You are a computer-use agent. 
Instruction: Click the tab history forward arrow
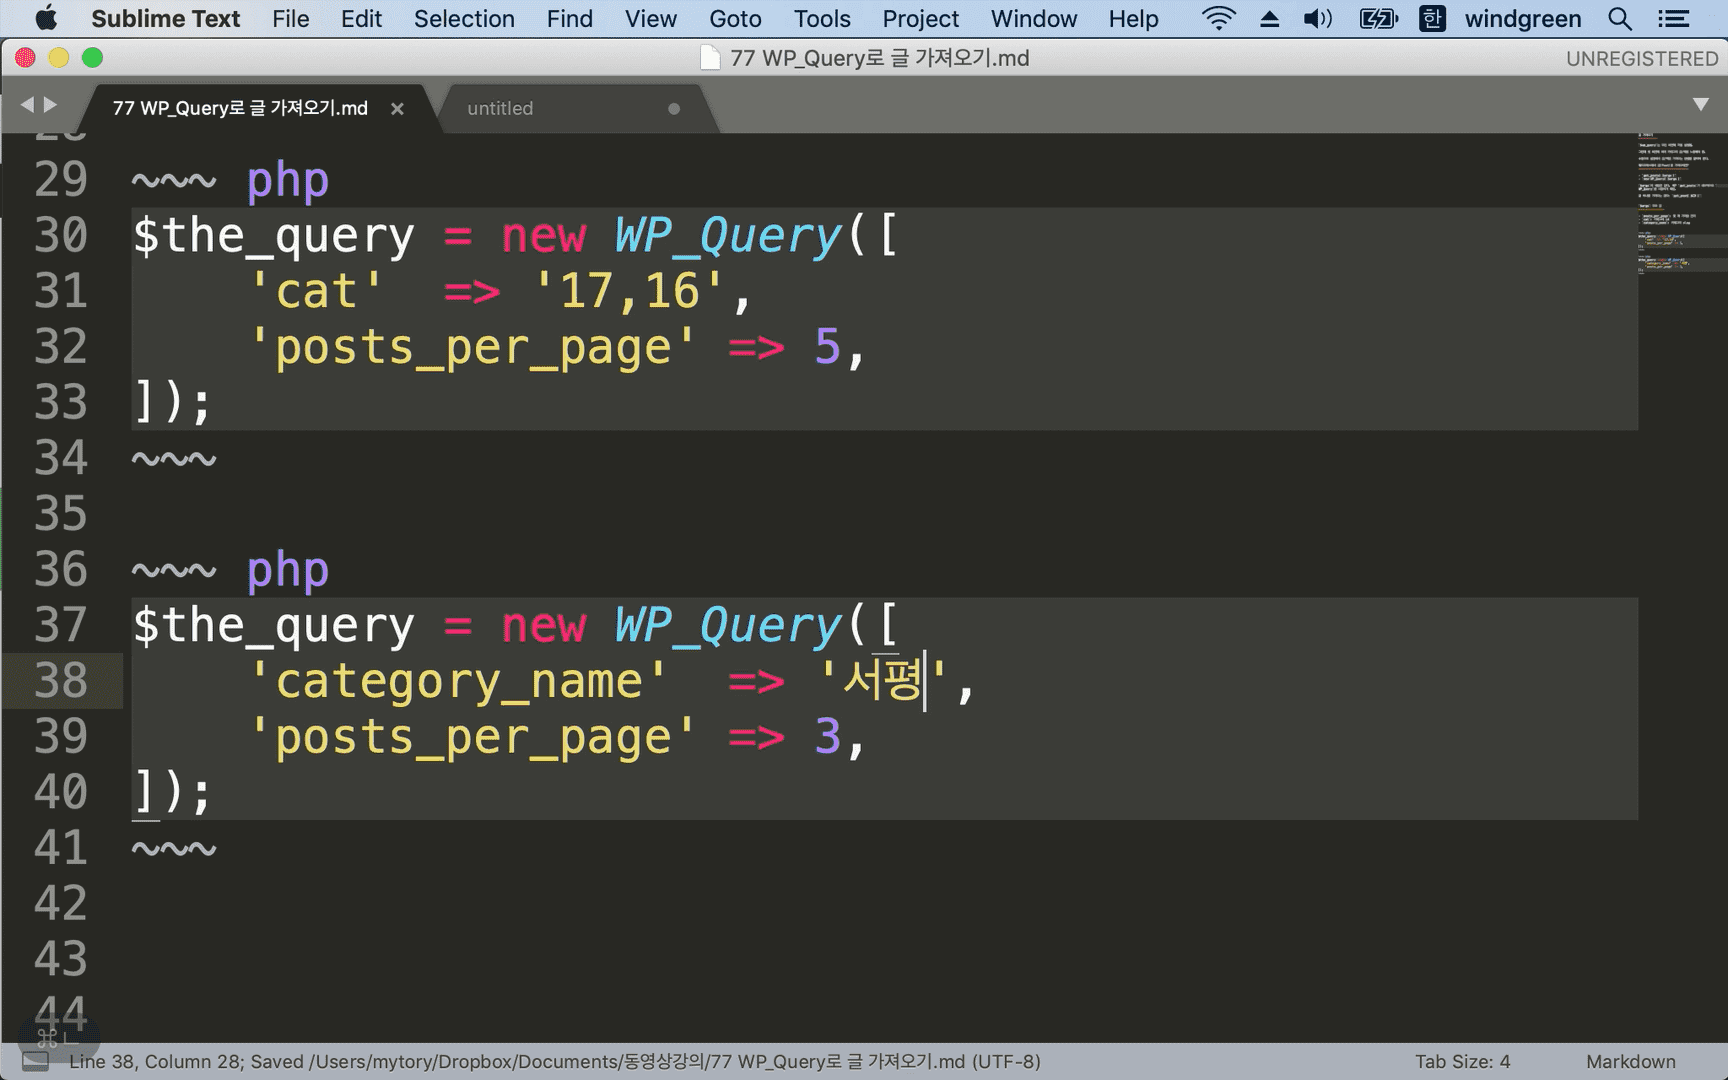pos(50,104)
